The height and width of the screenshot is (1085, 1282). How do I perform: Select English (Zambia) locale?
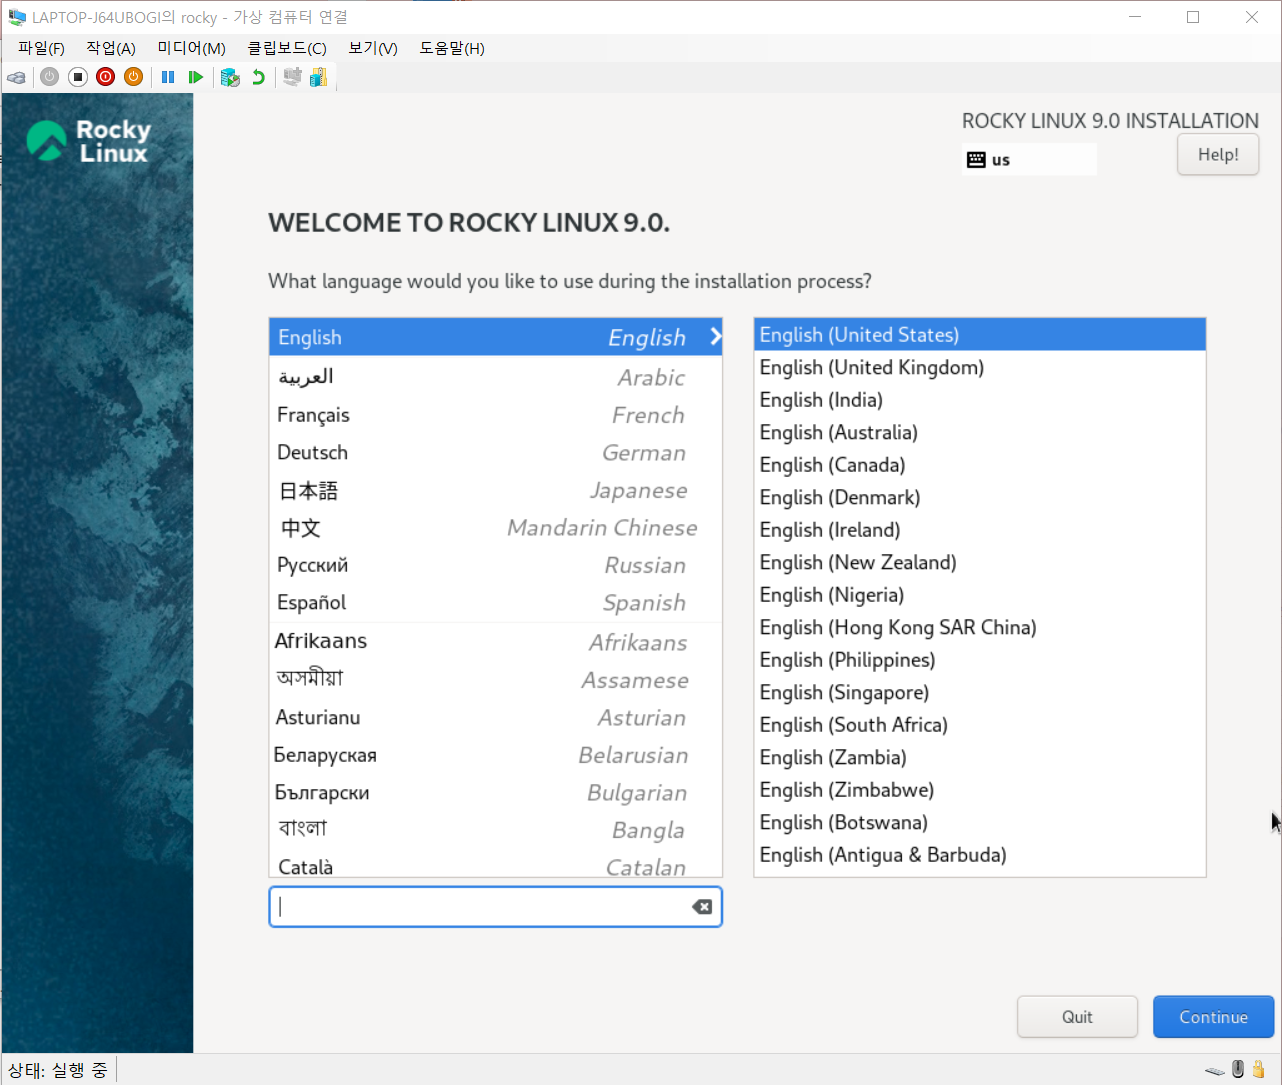[x=980, y=757]
